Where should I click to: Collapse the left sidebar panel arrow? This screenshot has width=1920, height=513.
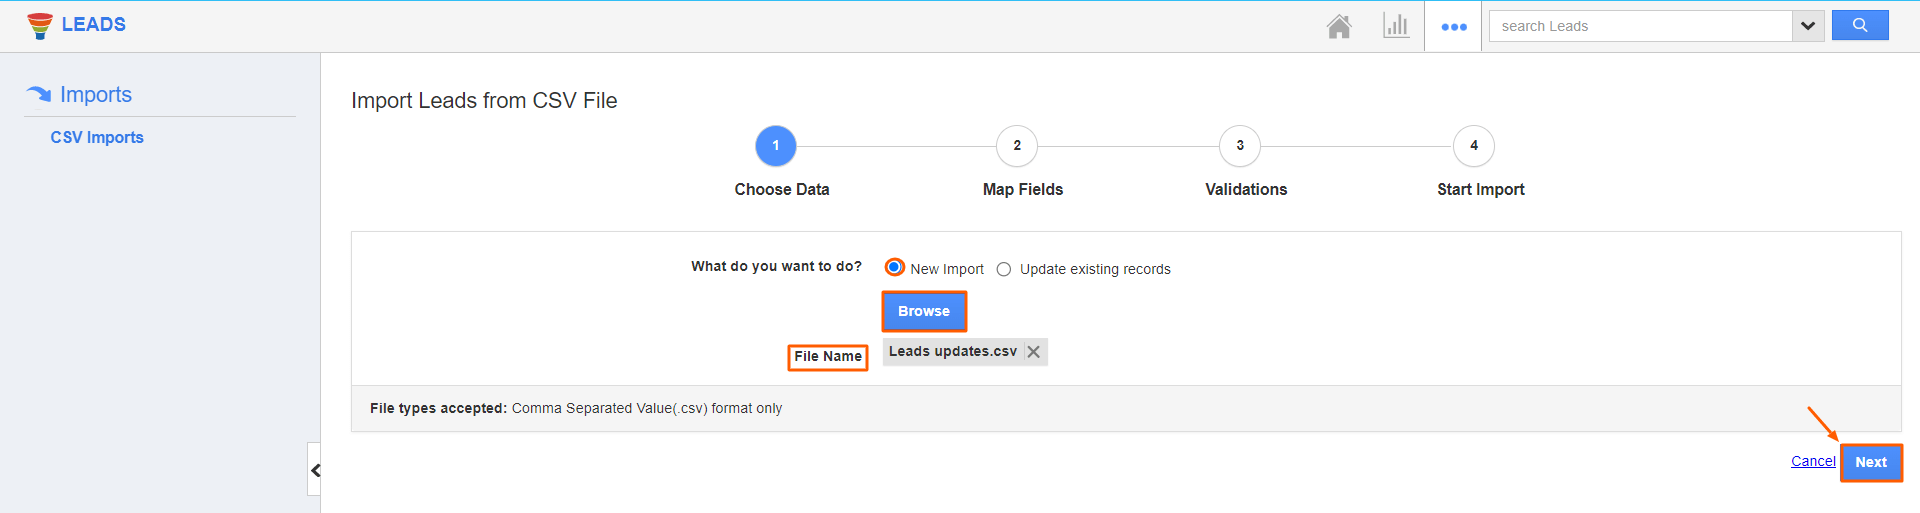pyautogui.click(x=315, y=470)
